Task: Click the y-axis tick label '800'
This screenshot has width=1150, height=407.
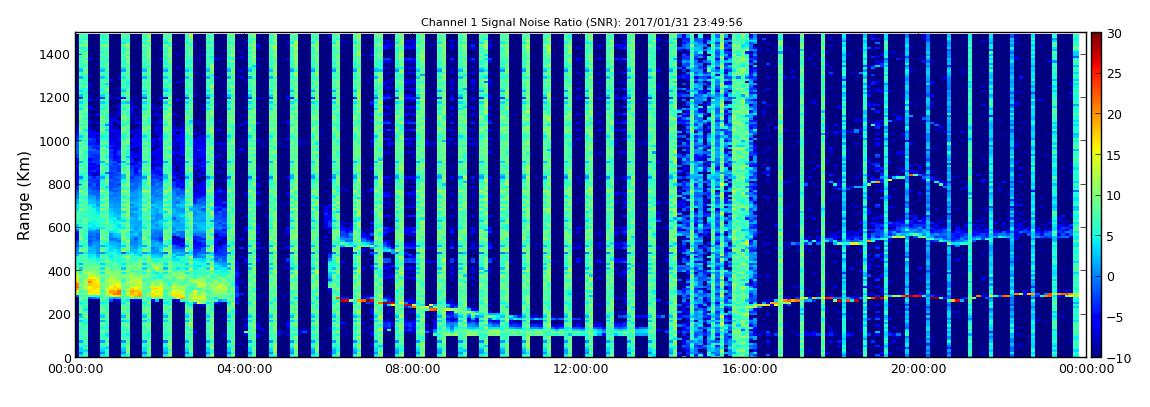Action: (x=60, y=184)
